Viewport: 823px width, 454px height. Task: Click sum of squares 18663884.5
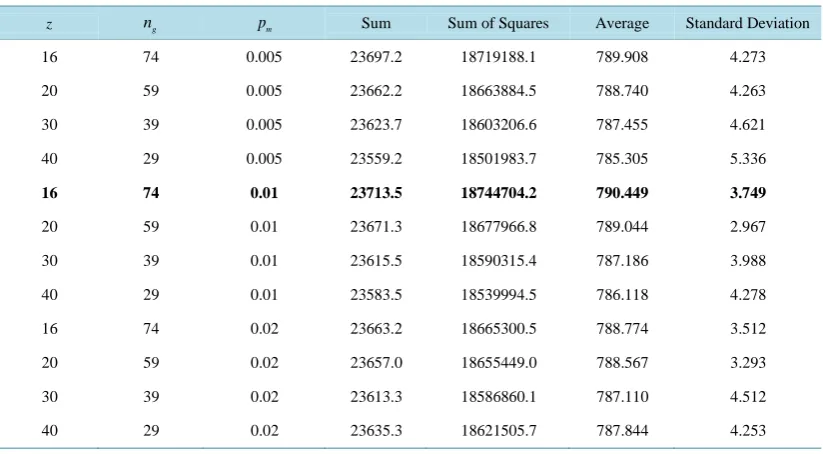coord(498,91)
